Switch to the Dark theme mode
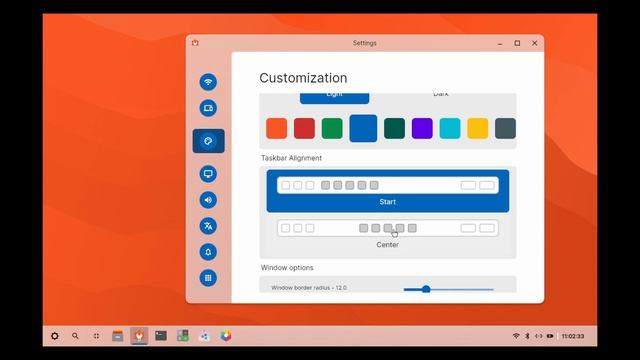The width and height of the screenshot is (640, 360). [440, 96]
